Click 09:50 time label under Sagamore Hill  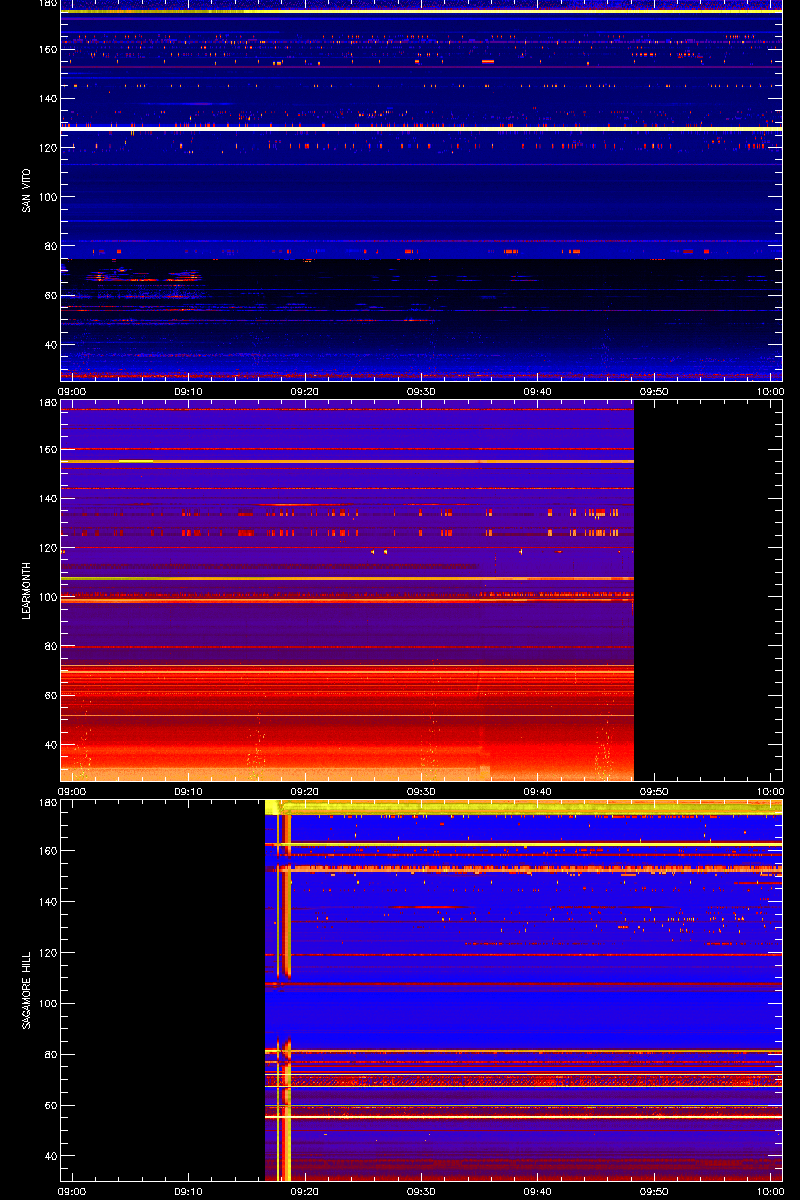(x=654, y=1192)
